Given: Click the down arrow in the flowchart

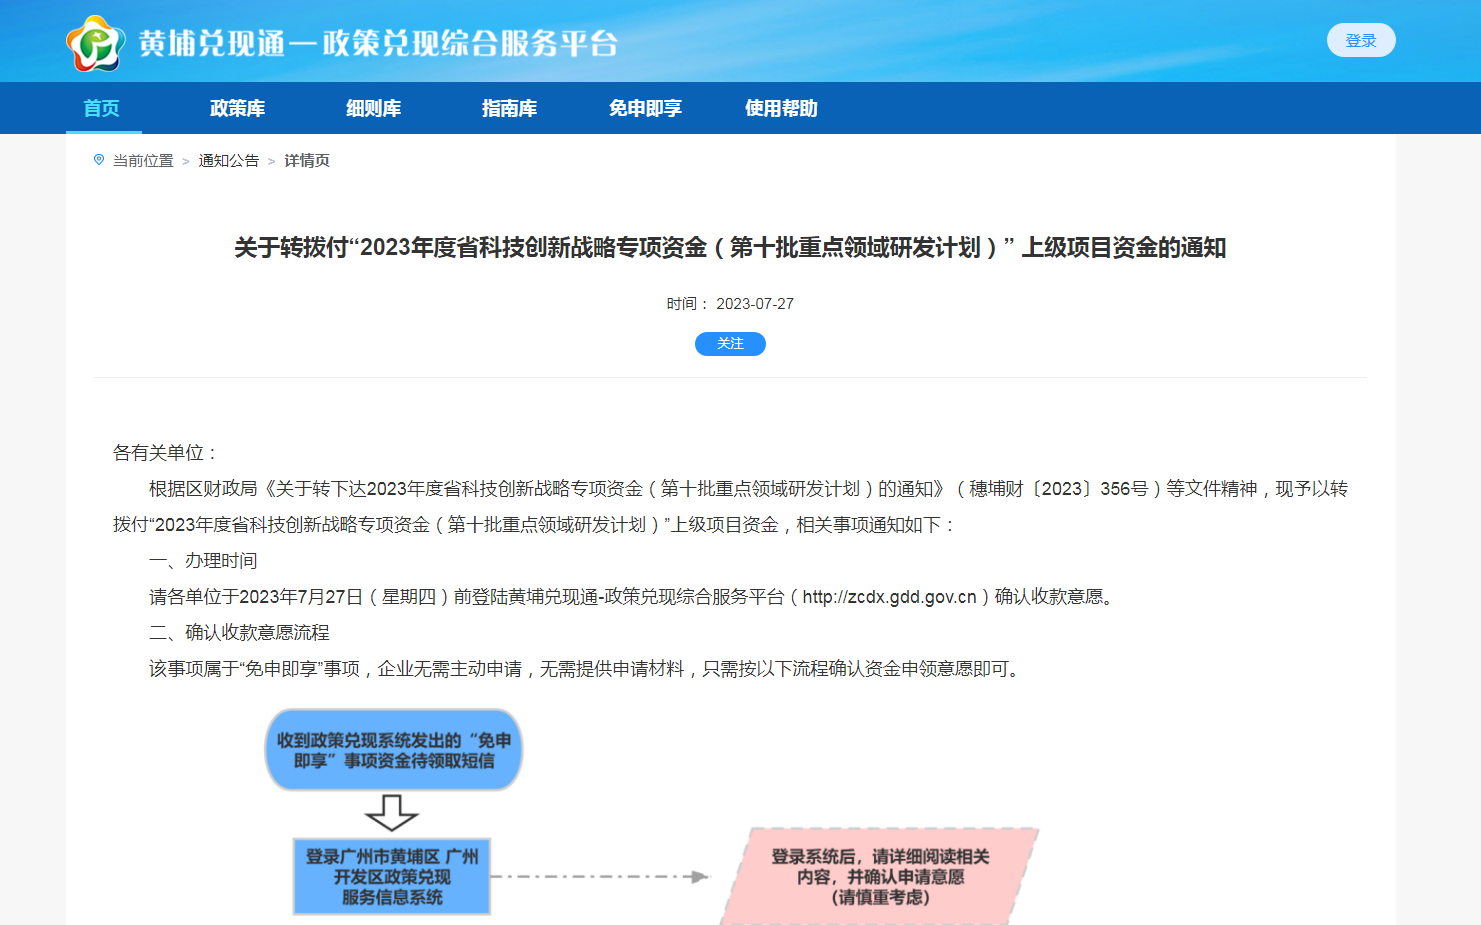Looking at the screenshot, I should click(x=392, y=813).
